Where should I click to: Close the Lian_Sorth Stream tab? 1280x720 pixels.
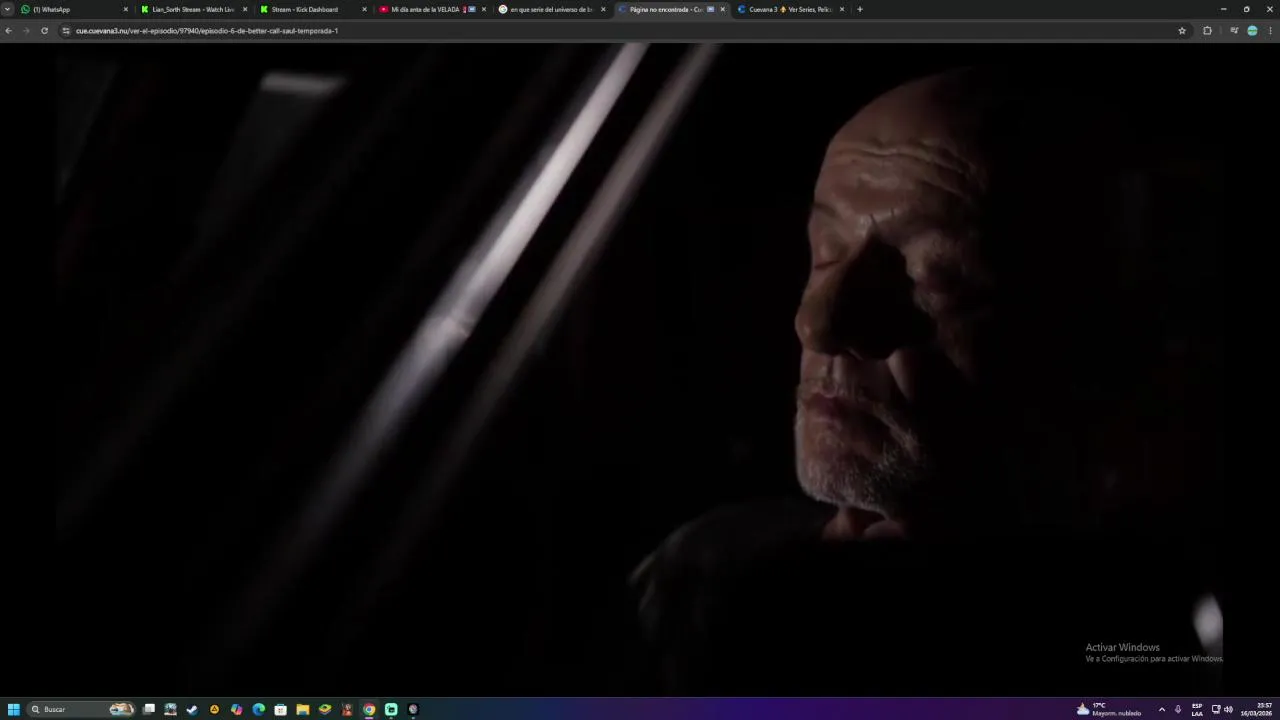[x=245, y=9]
